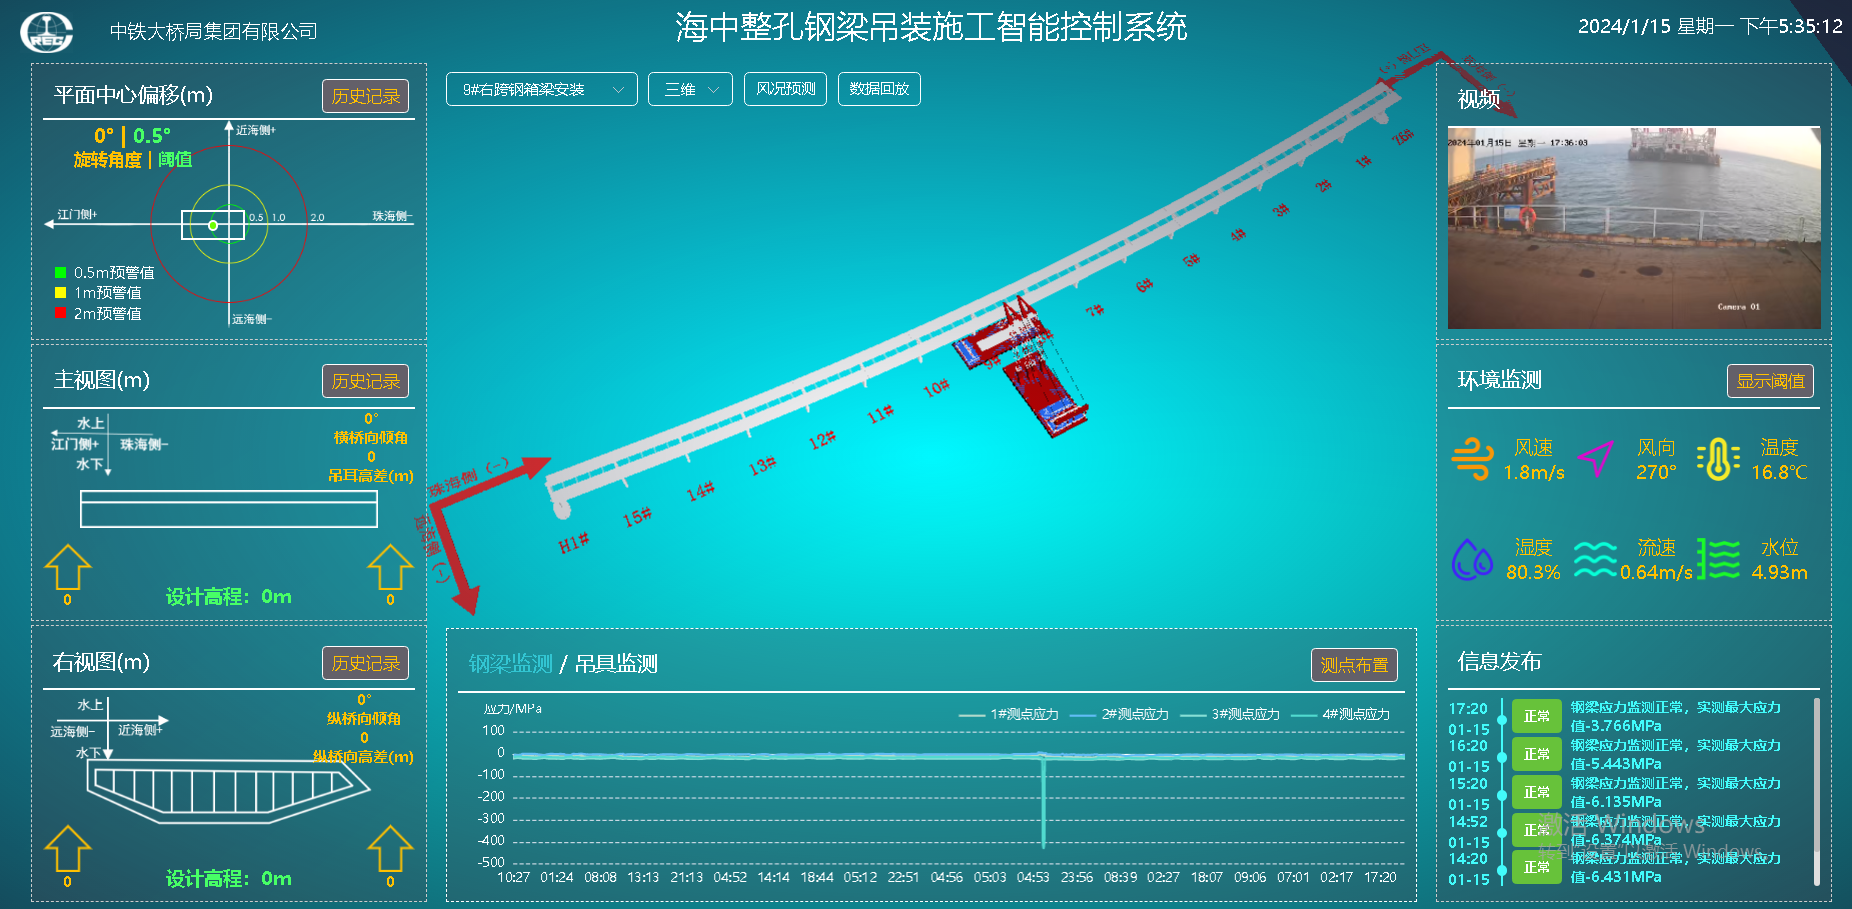Click left up-arrow in main view panel

click(68, 567)
